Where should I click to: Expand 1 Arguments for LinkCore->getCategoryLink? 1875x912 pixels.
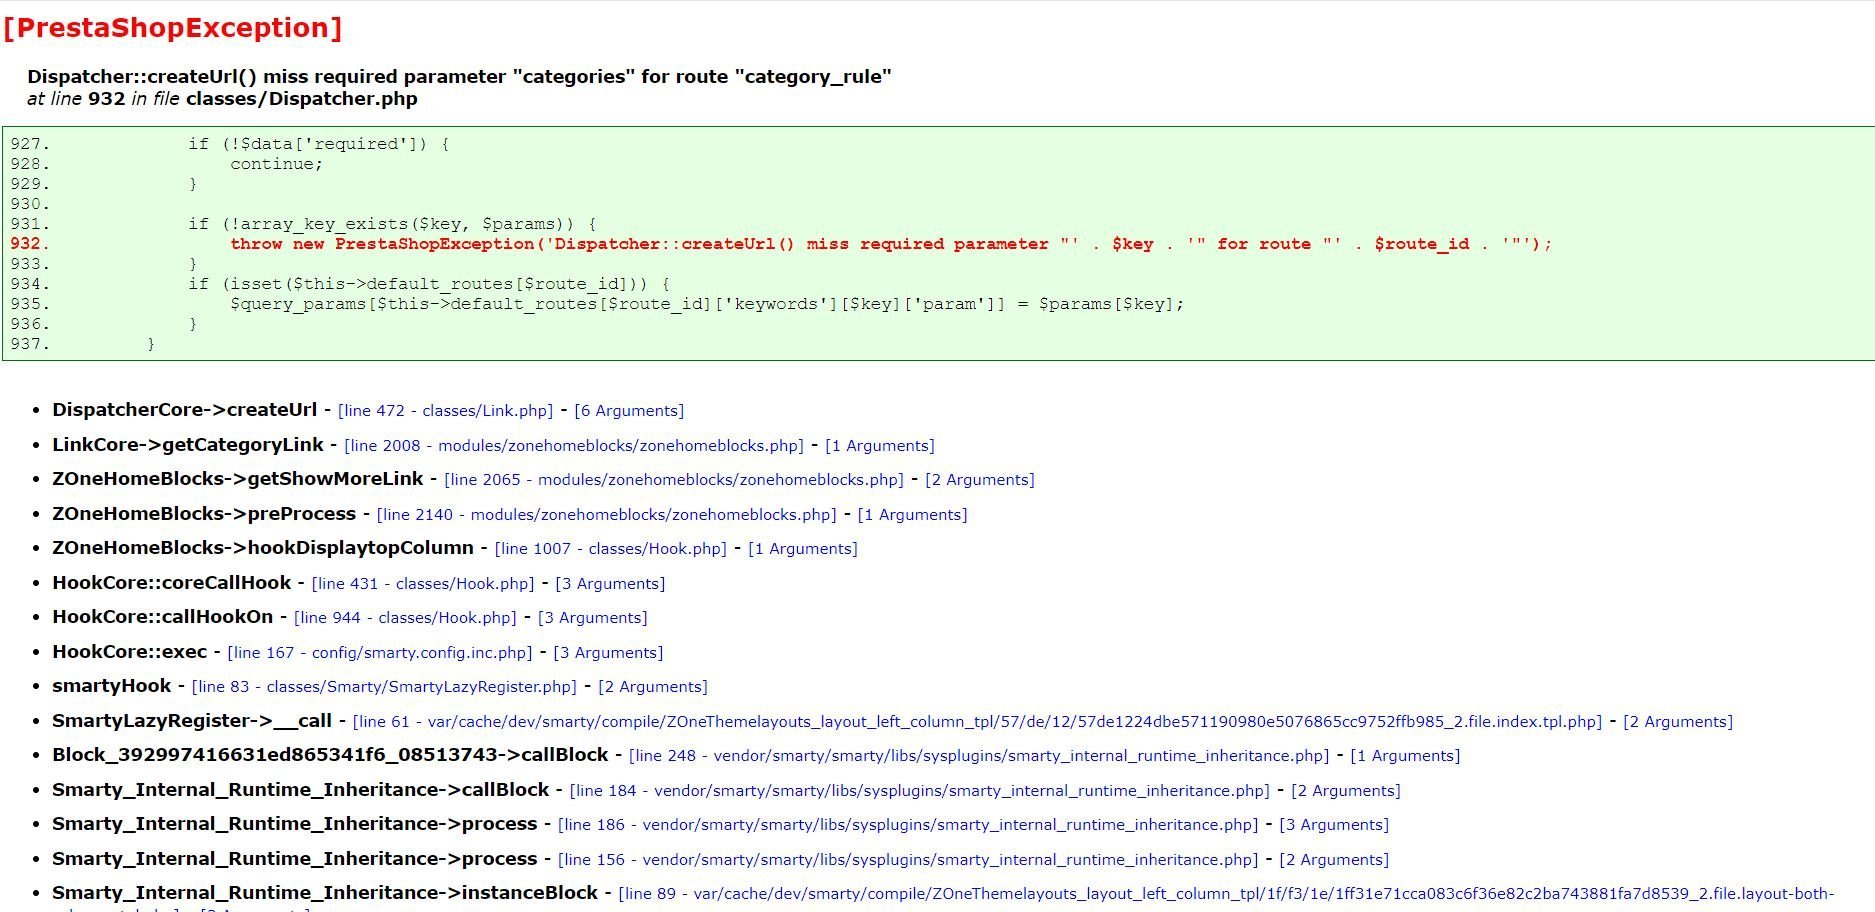click(x=880, y=446)
